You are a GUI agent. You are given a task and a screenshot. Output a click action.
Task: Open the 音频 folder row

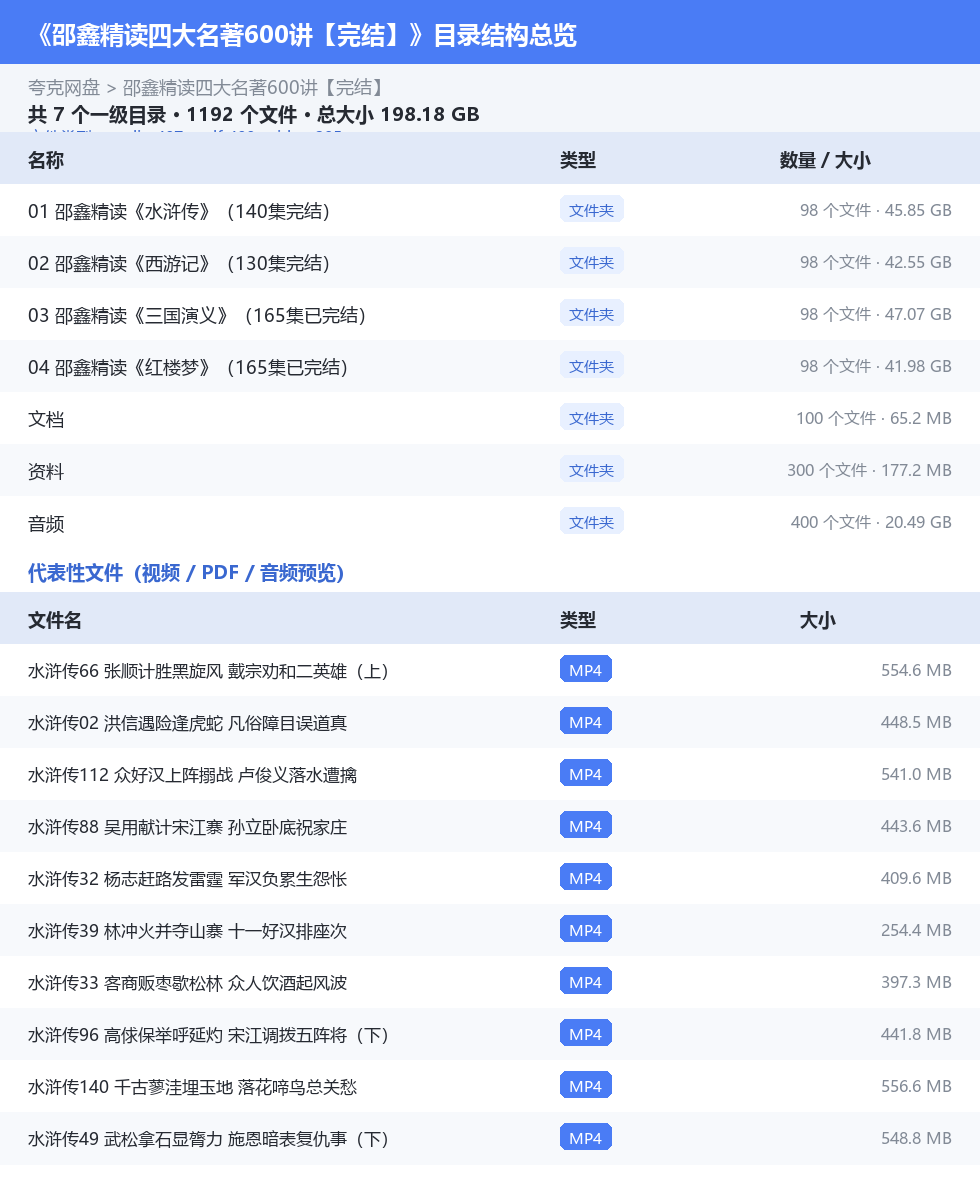point(490,522)
